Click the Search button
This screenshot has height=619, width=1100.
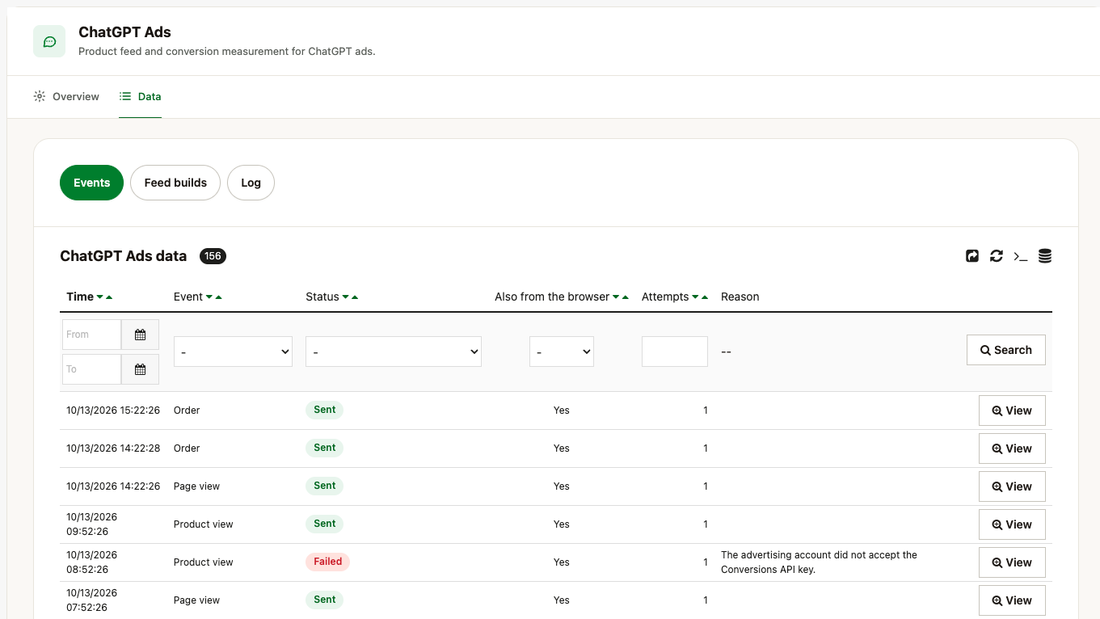(x=1006, y=350)
